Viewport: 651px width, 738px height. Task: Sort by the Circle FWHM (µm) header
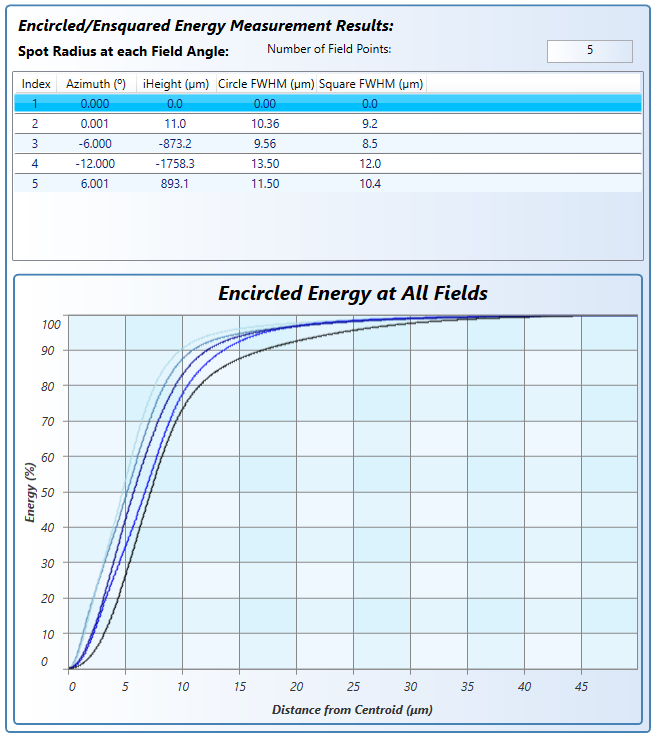[x=265, y=84]
